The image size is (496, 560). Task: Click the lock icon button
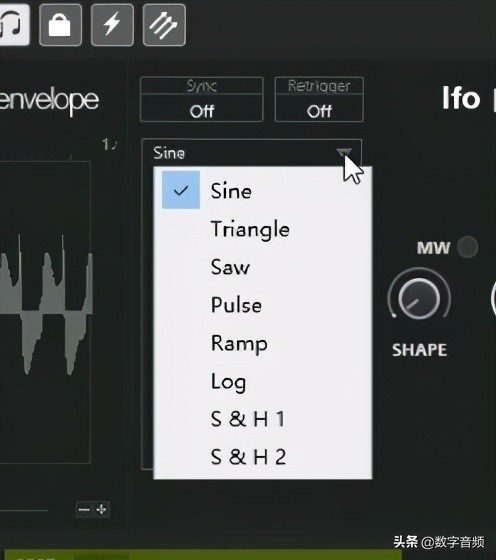point(60,25)
